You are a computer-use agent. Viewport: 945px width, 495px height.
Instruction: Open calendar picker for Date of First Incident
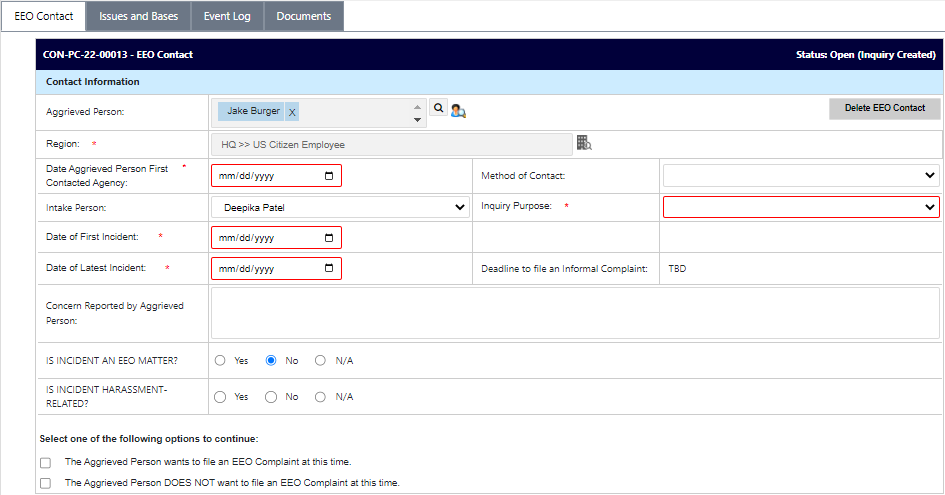[x=329, y=238]
